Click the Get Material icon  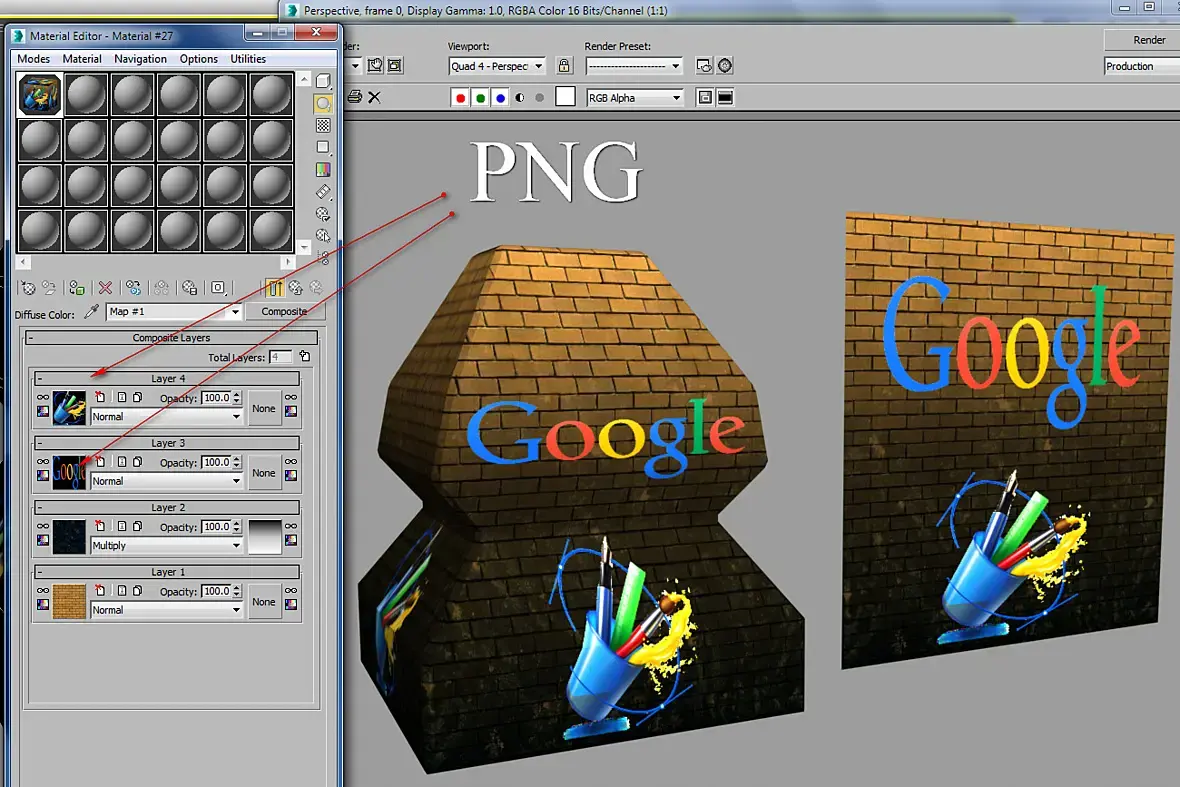(28, 287)
